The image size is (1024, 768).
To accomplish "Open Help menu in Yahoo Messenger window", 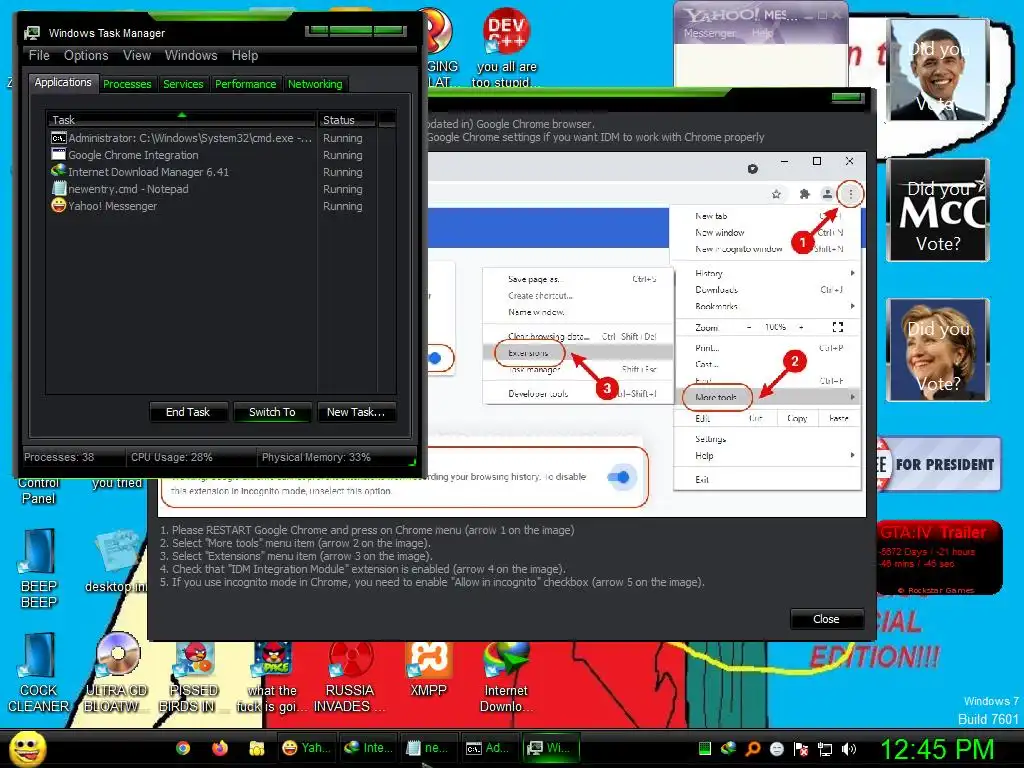I will coord(762,33).
